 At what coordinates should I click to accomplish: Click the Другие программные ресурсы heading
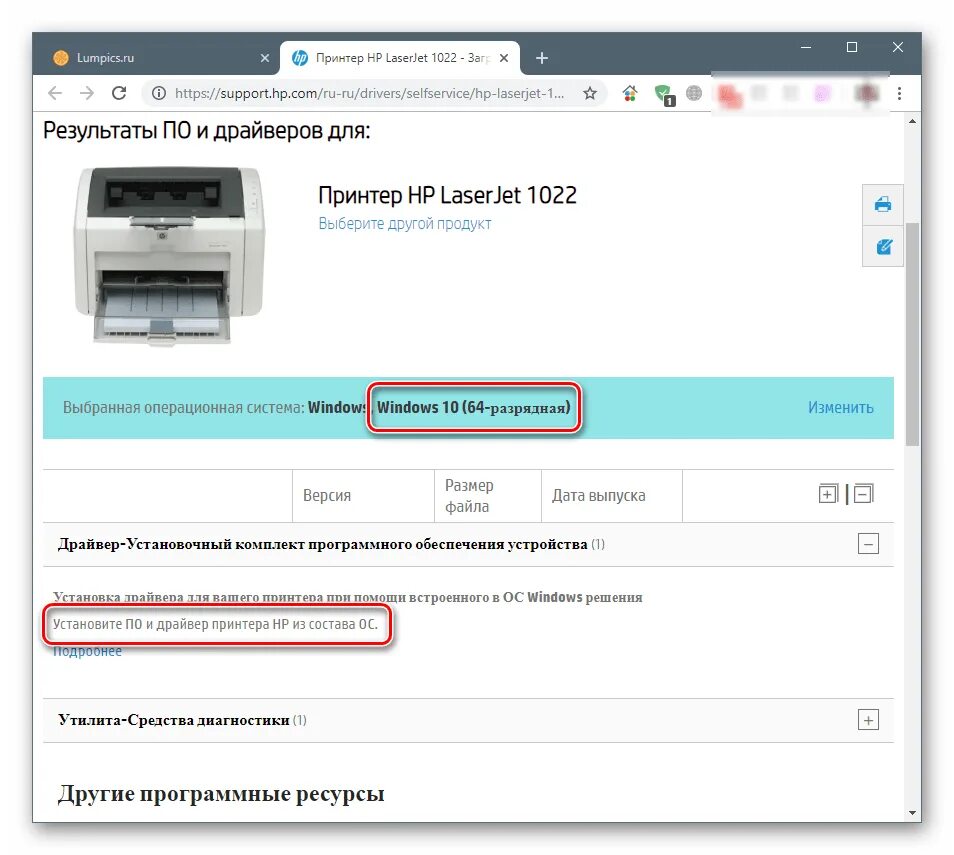(x=221, y=794)
